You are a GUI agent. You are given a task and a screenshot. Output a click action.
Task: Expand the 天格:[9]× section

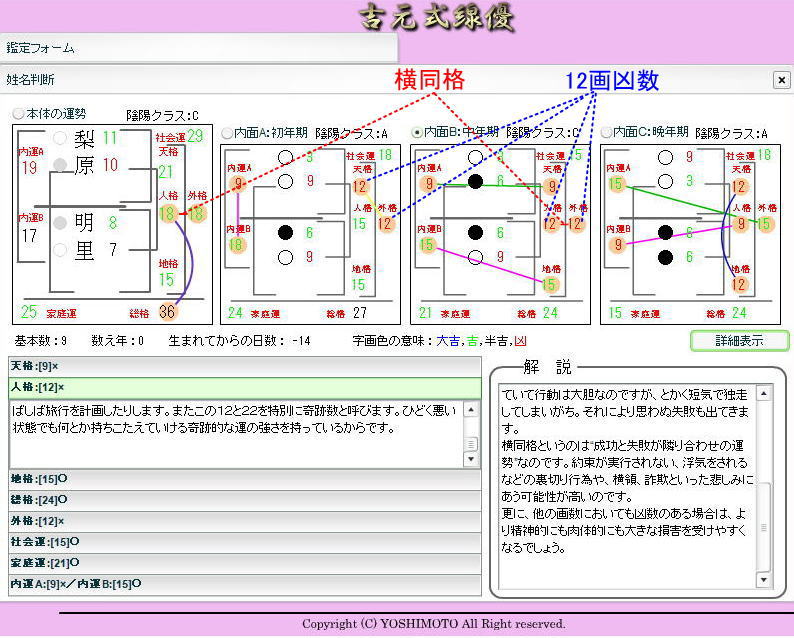(245, 366)
